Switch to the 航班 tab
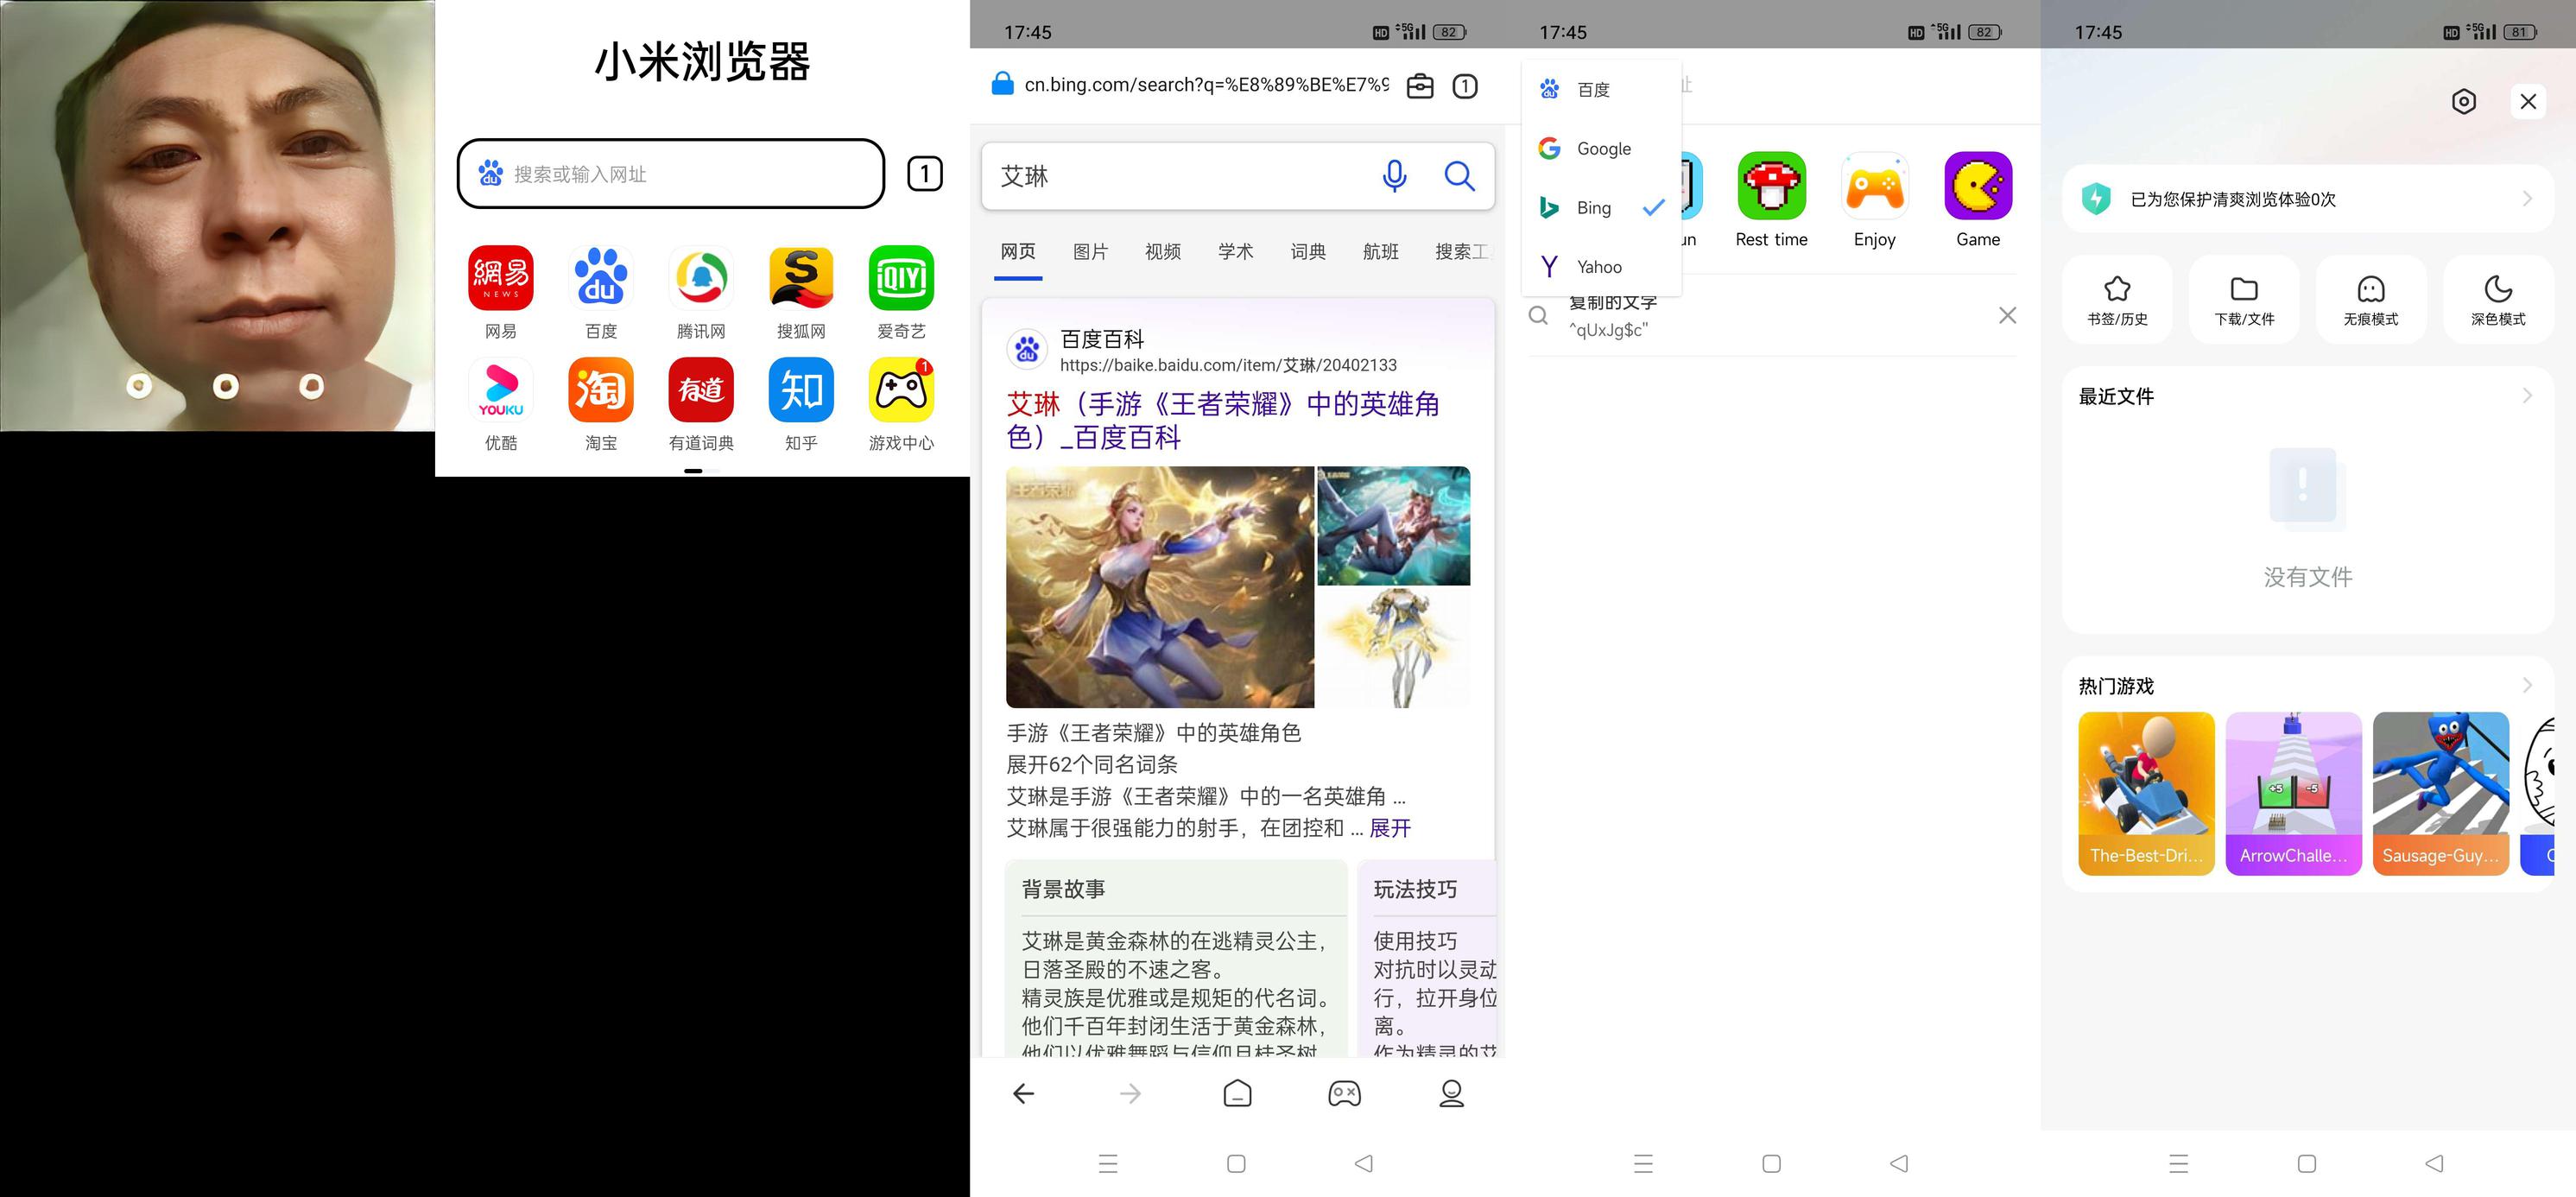Screen dimensions: 2576x1197 [x=1380, y=252]
